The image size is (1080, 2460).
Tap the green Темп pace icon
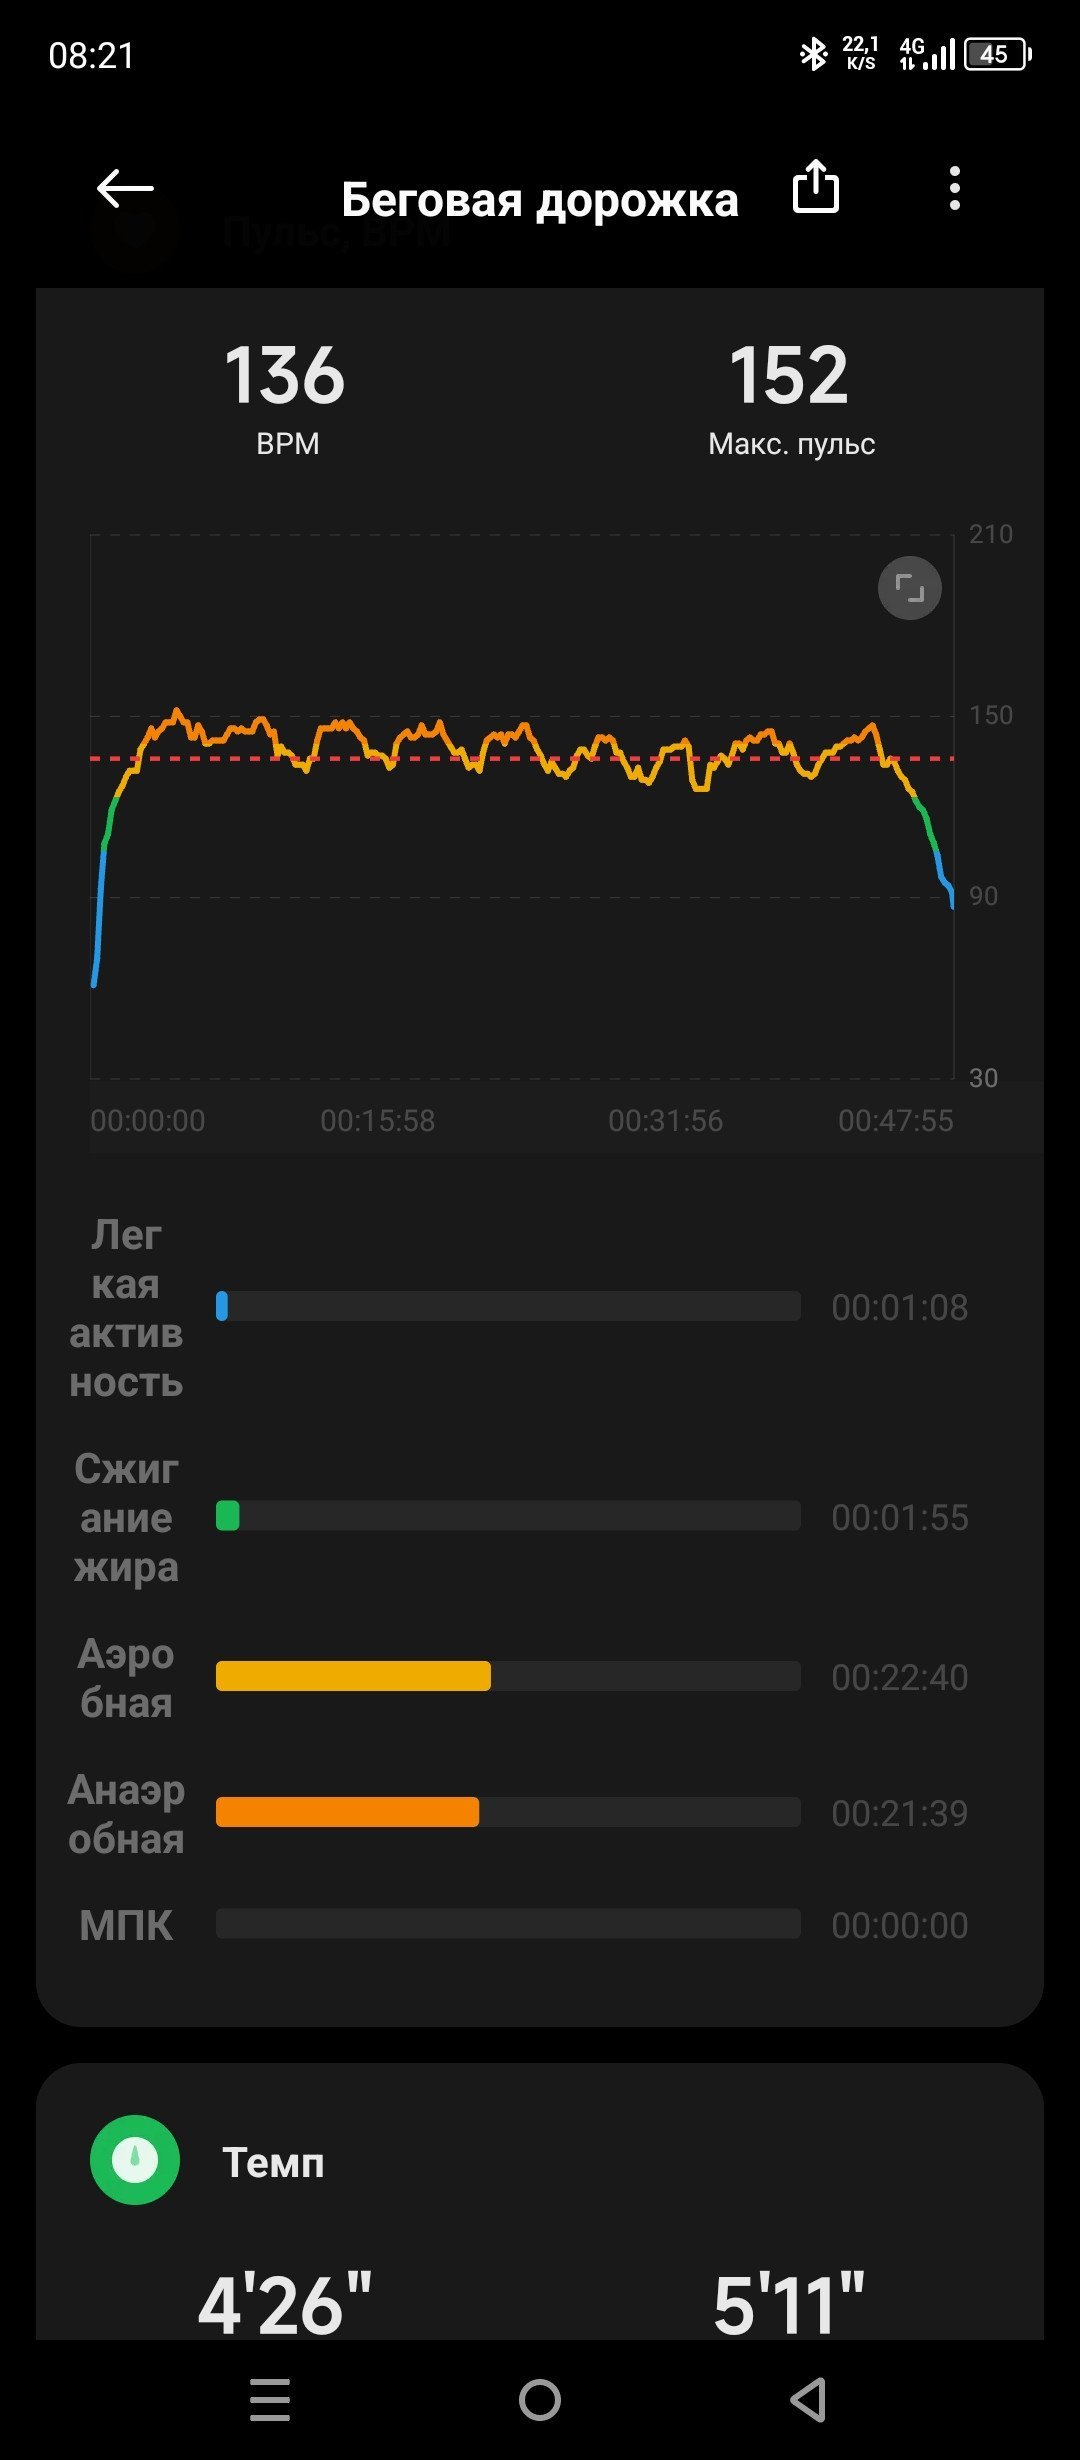point(135,2160)
